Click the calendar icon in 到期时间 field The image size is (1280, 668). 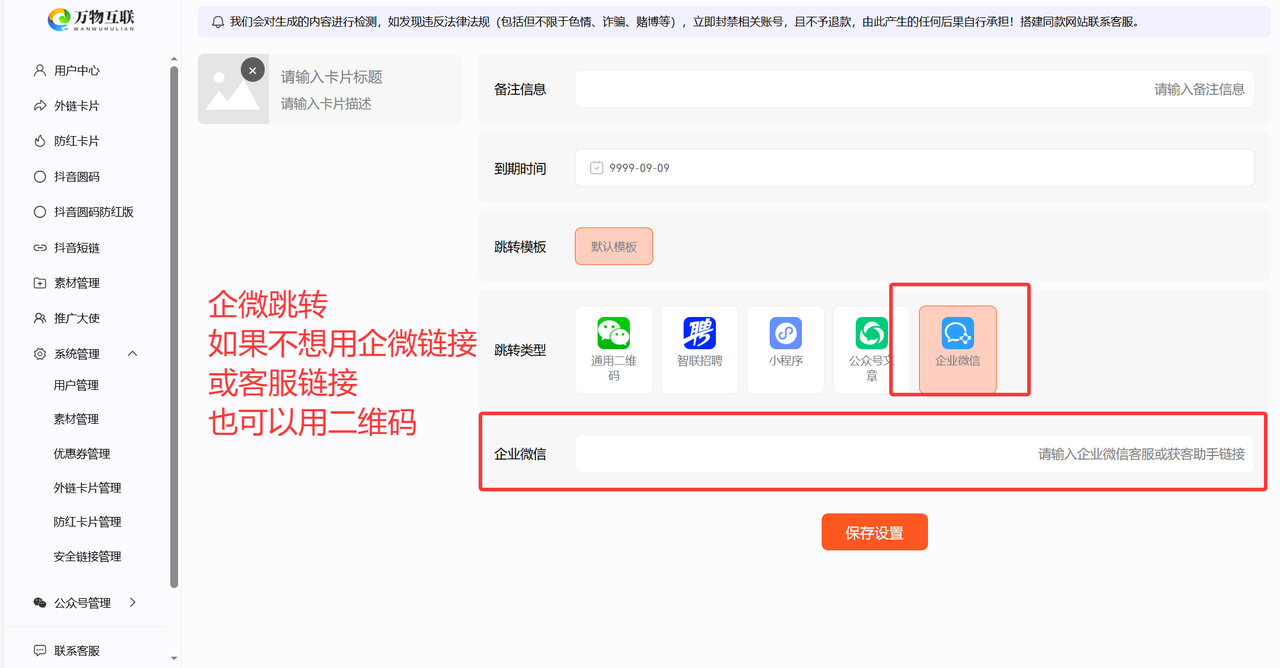[596, 168]
